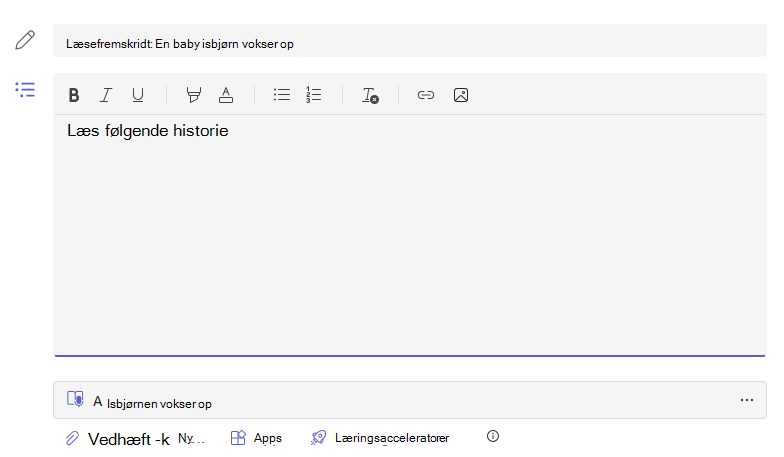Click the instructions list icon
Viewport: 784px width, 457px height.
pyautogui.click(x=25, y=90)
